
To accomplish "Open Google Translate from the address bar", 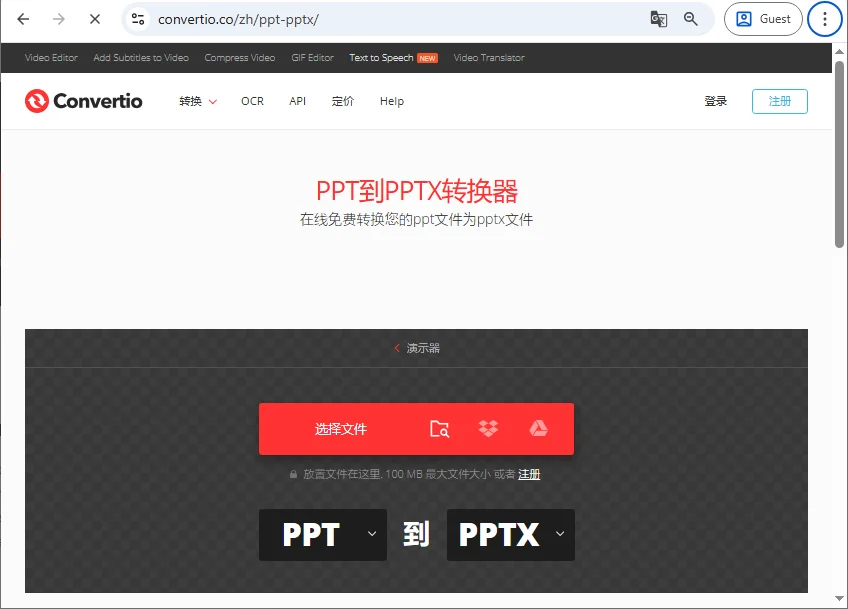I will point(658,19).
